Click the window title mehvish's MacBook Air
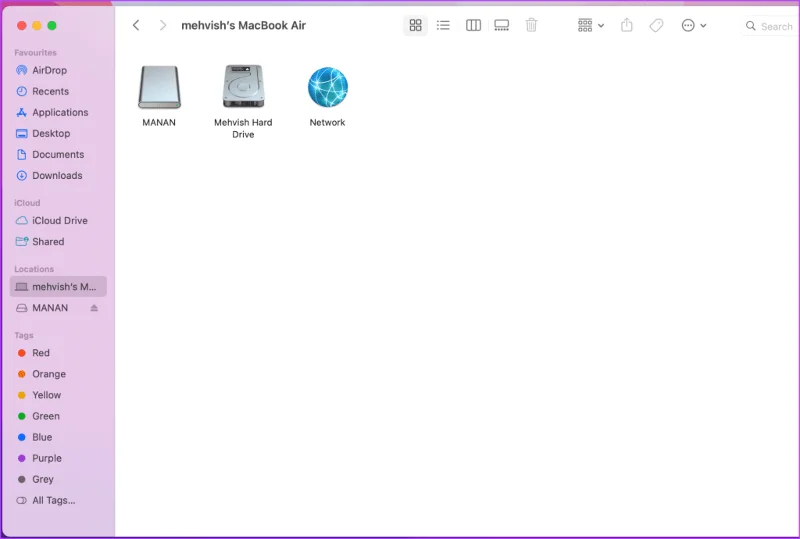The height and width of the screenshot is (539, 800). click(243, 26)
